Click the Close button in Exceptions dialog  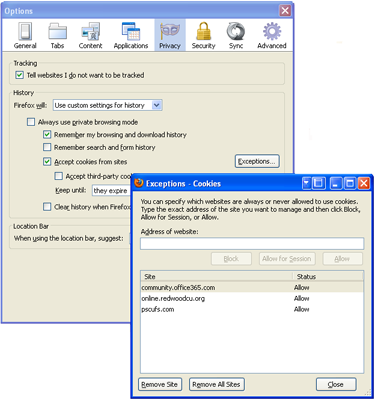coord(336,384)
